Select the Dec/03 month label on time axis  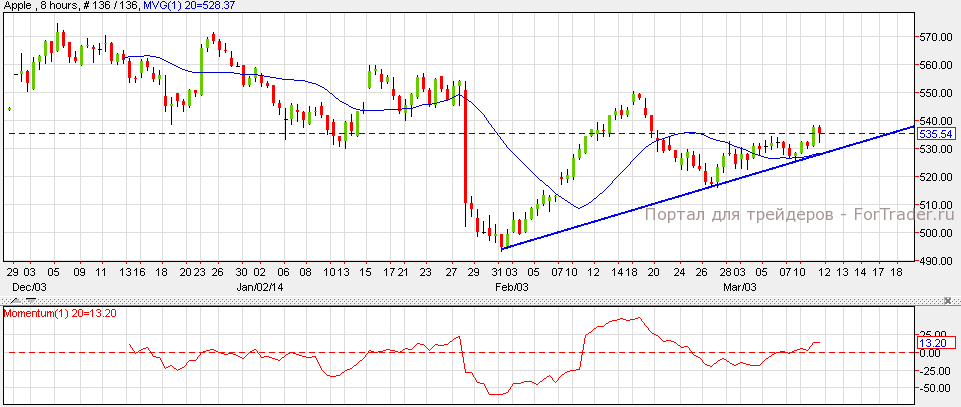click(22, 286)
